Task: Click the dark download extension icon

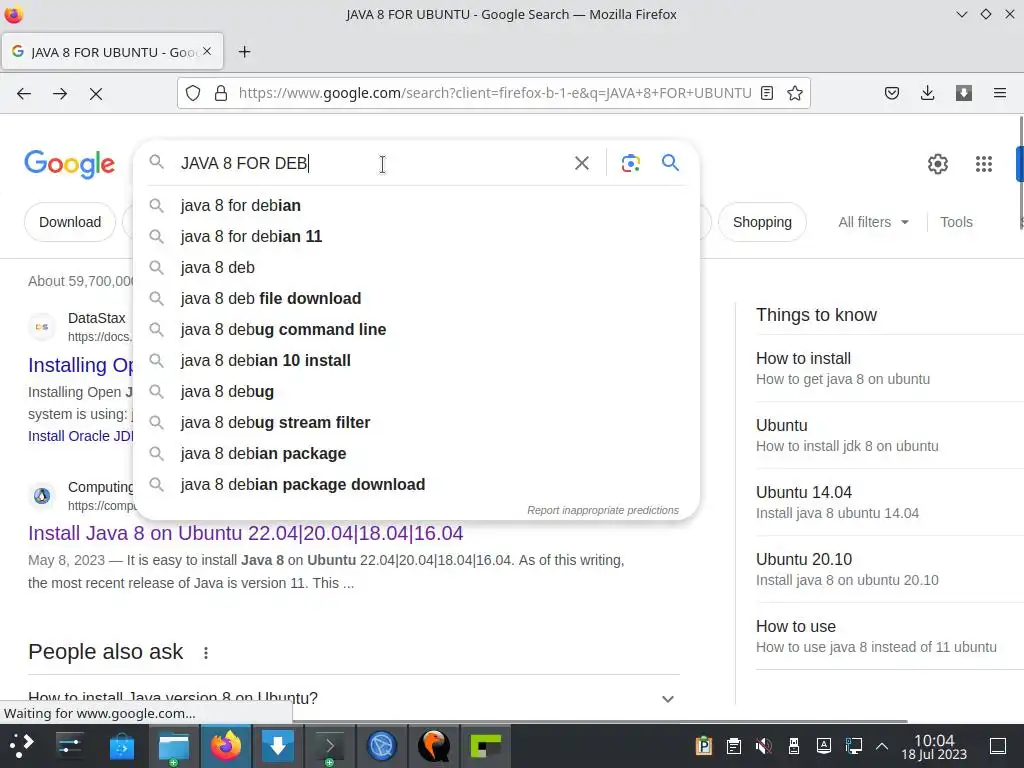Action: tap(964, 93)
